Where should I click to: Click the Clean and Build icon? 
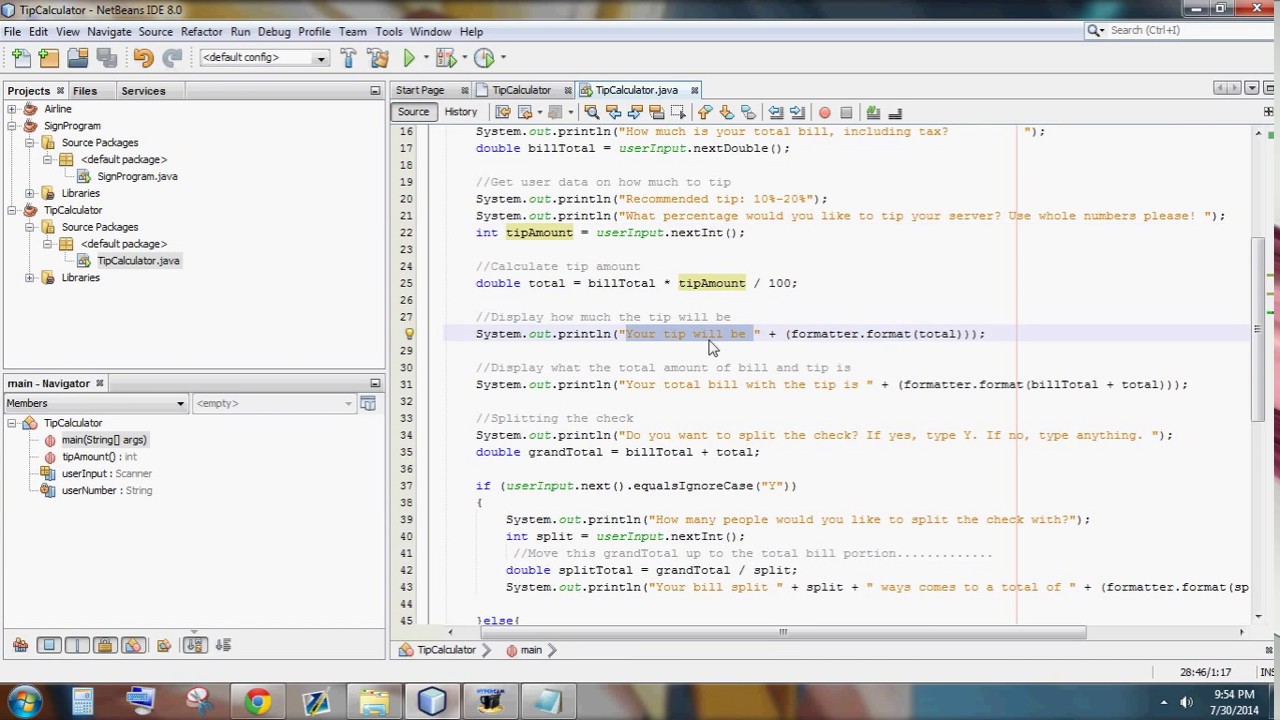(x=378, y=58)
